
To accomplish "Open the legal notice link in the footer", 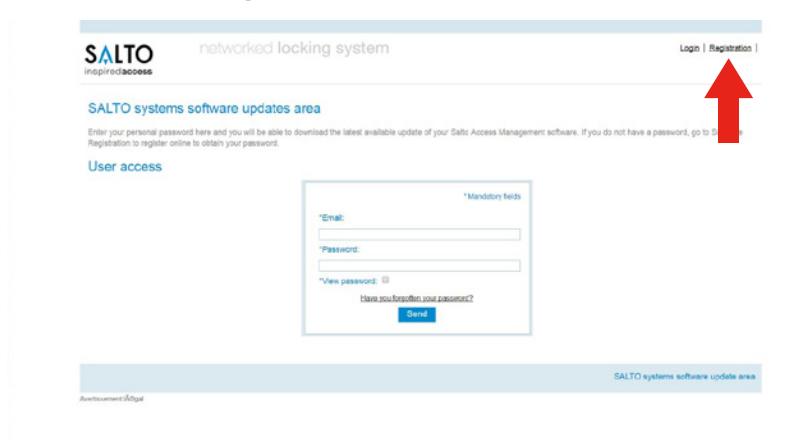I will click(111, 399).
